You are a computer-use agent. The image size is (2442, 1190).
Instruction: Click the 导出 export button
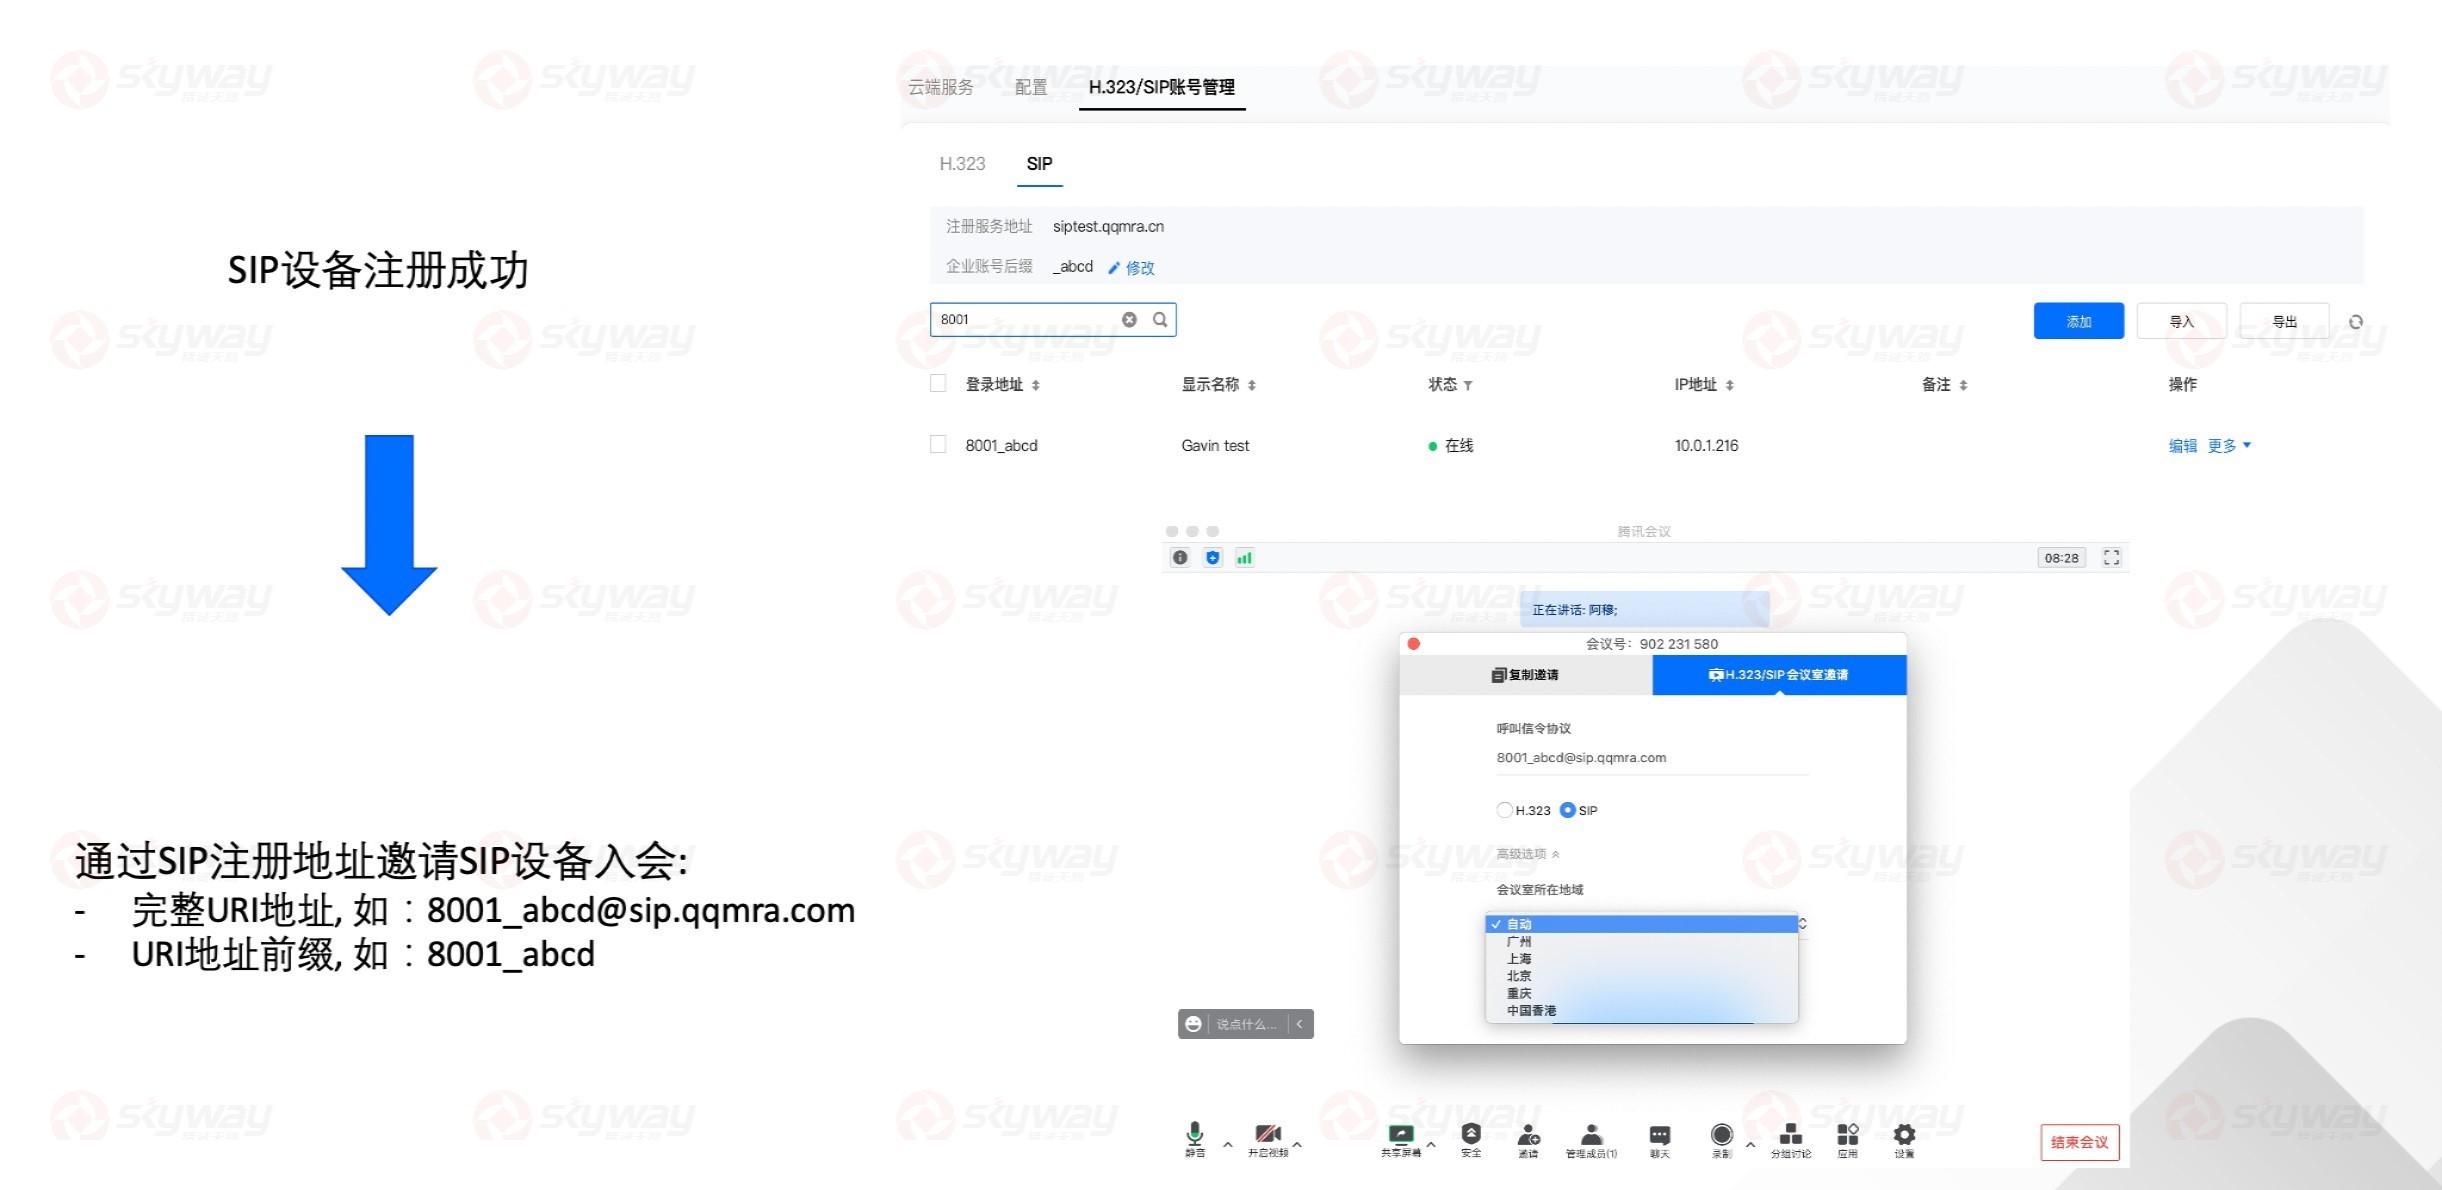tap(2284, 321)
